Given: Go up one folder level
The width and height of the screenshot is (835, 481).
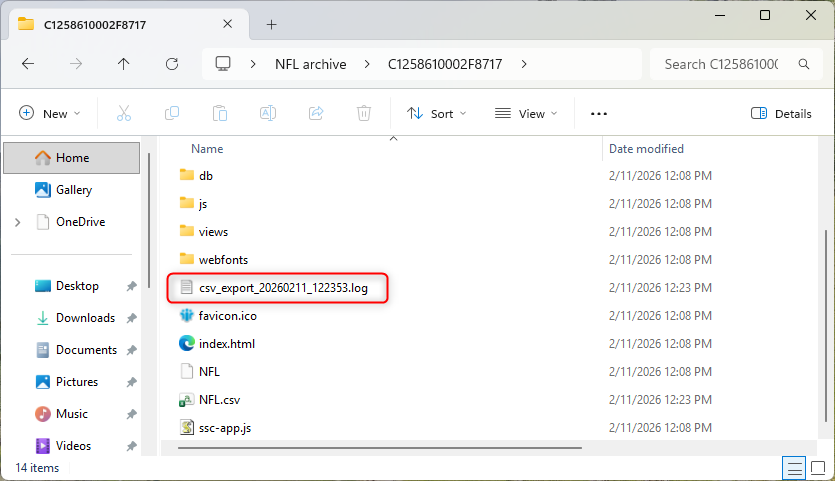Looking at the screenshot, I should pyautogui.click(x=123, y=64).
